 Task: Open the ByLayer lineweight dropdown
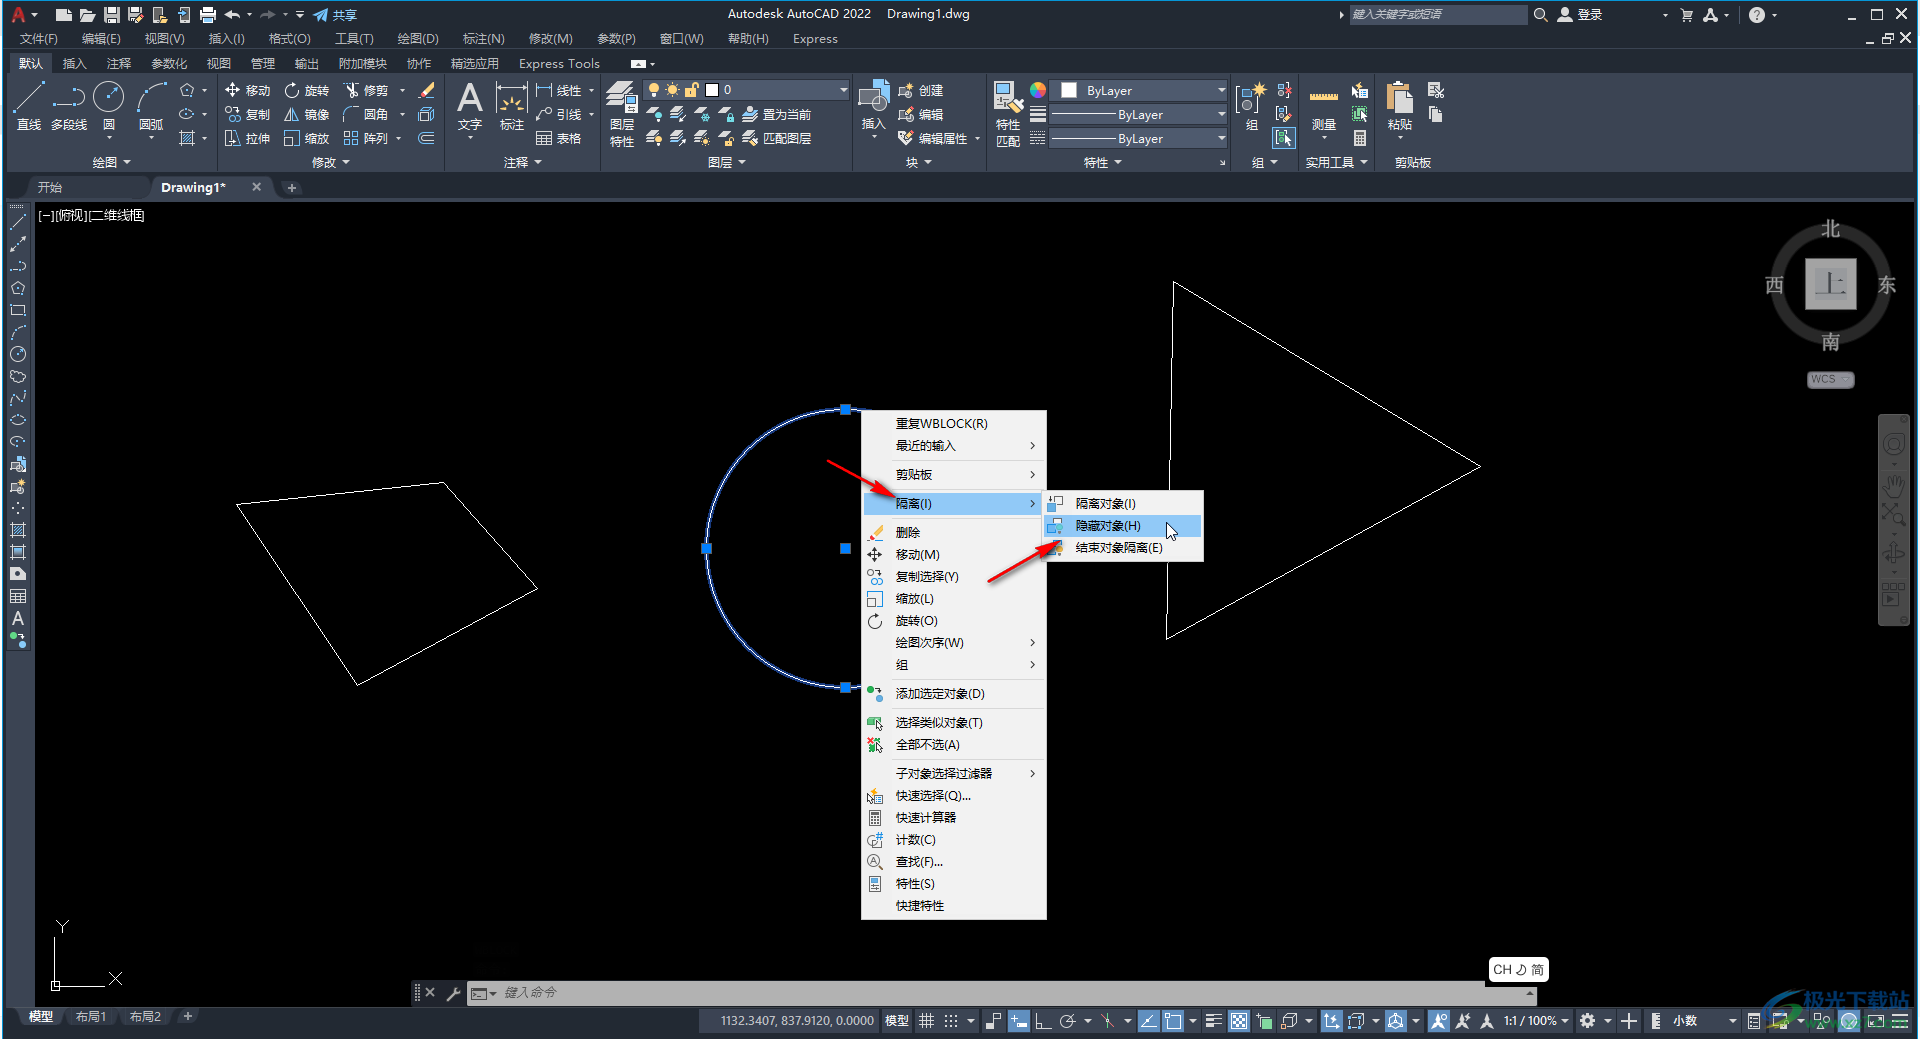click(1221, 114)
